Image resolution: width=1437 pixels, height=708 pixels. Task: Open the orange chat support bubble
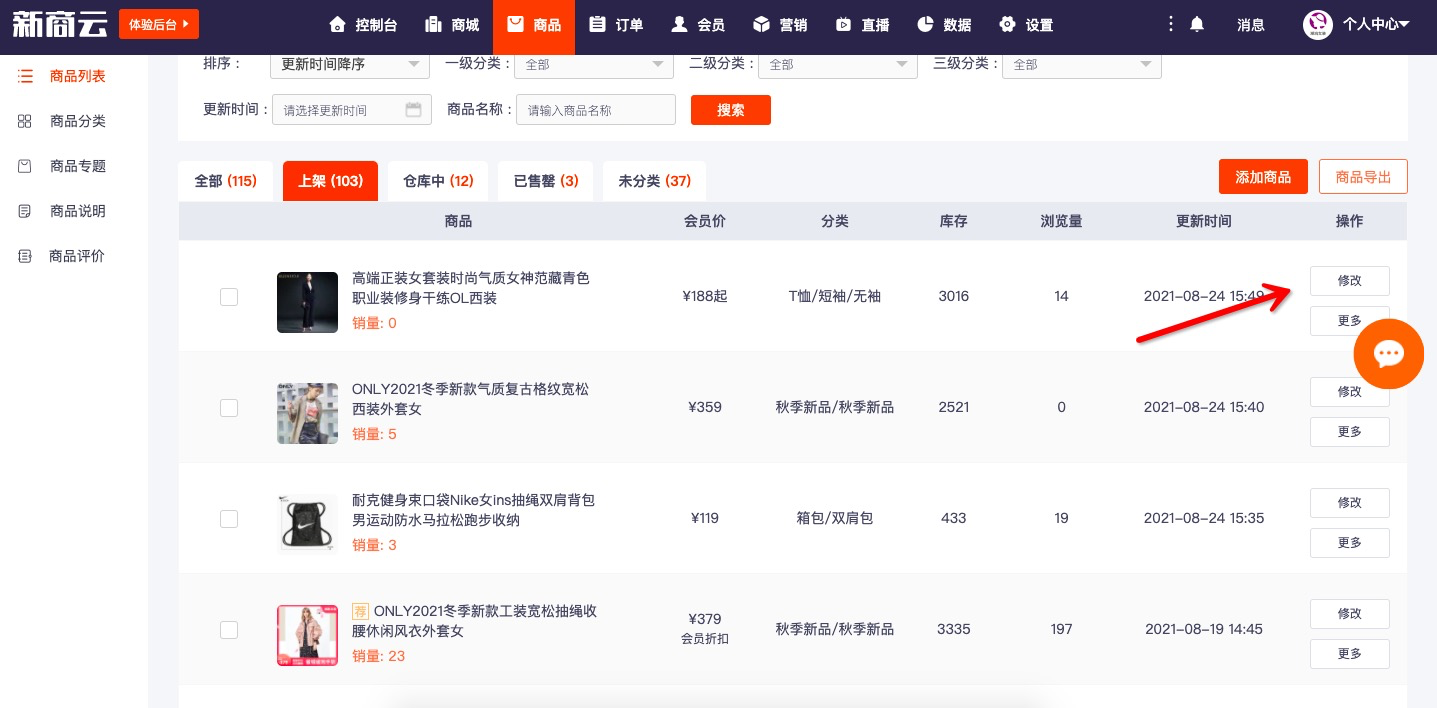coord(1389,353)
